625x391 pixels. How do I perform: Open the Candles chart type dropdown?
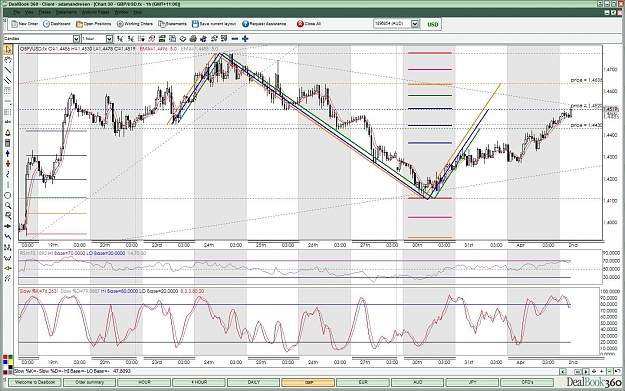tap(76, 39)
